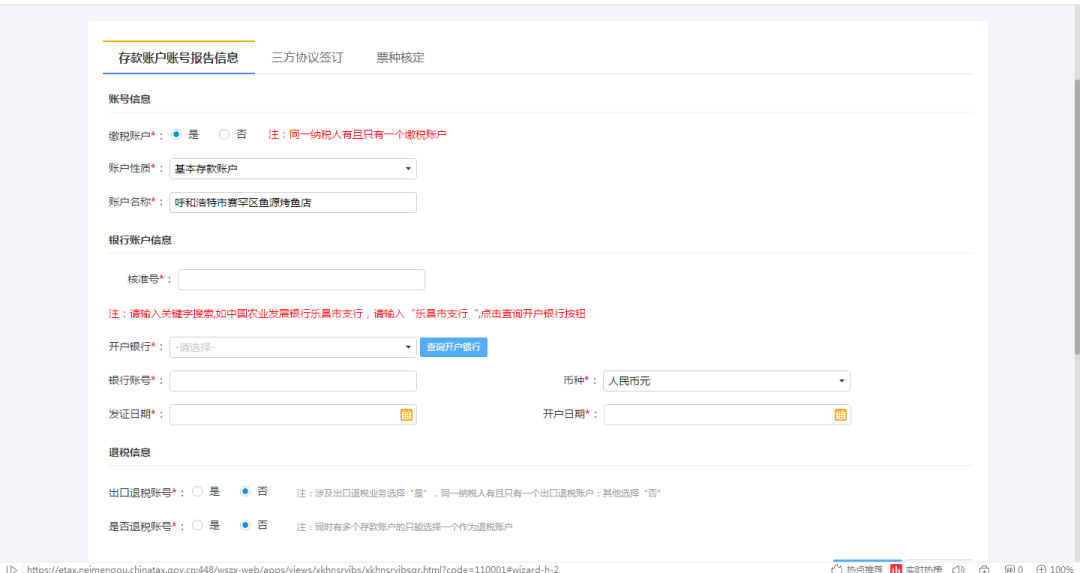This screenshot has height=573, width=1080.
Task: Select 否 for 出口退税账号
Action: pos(245,492)
